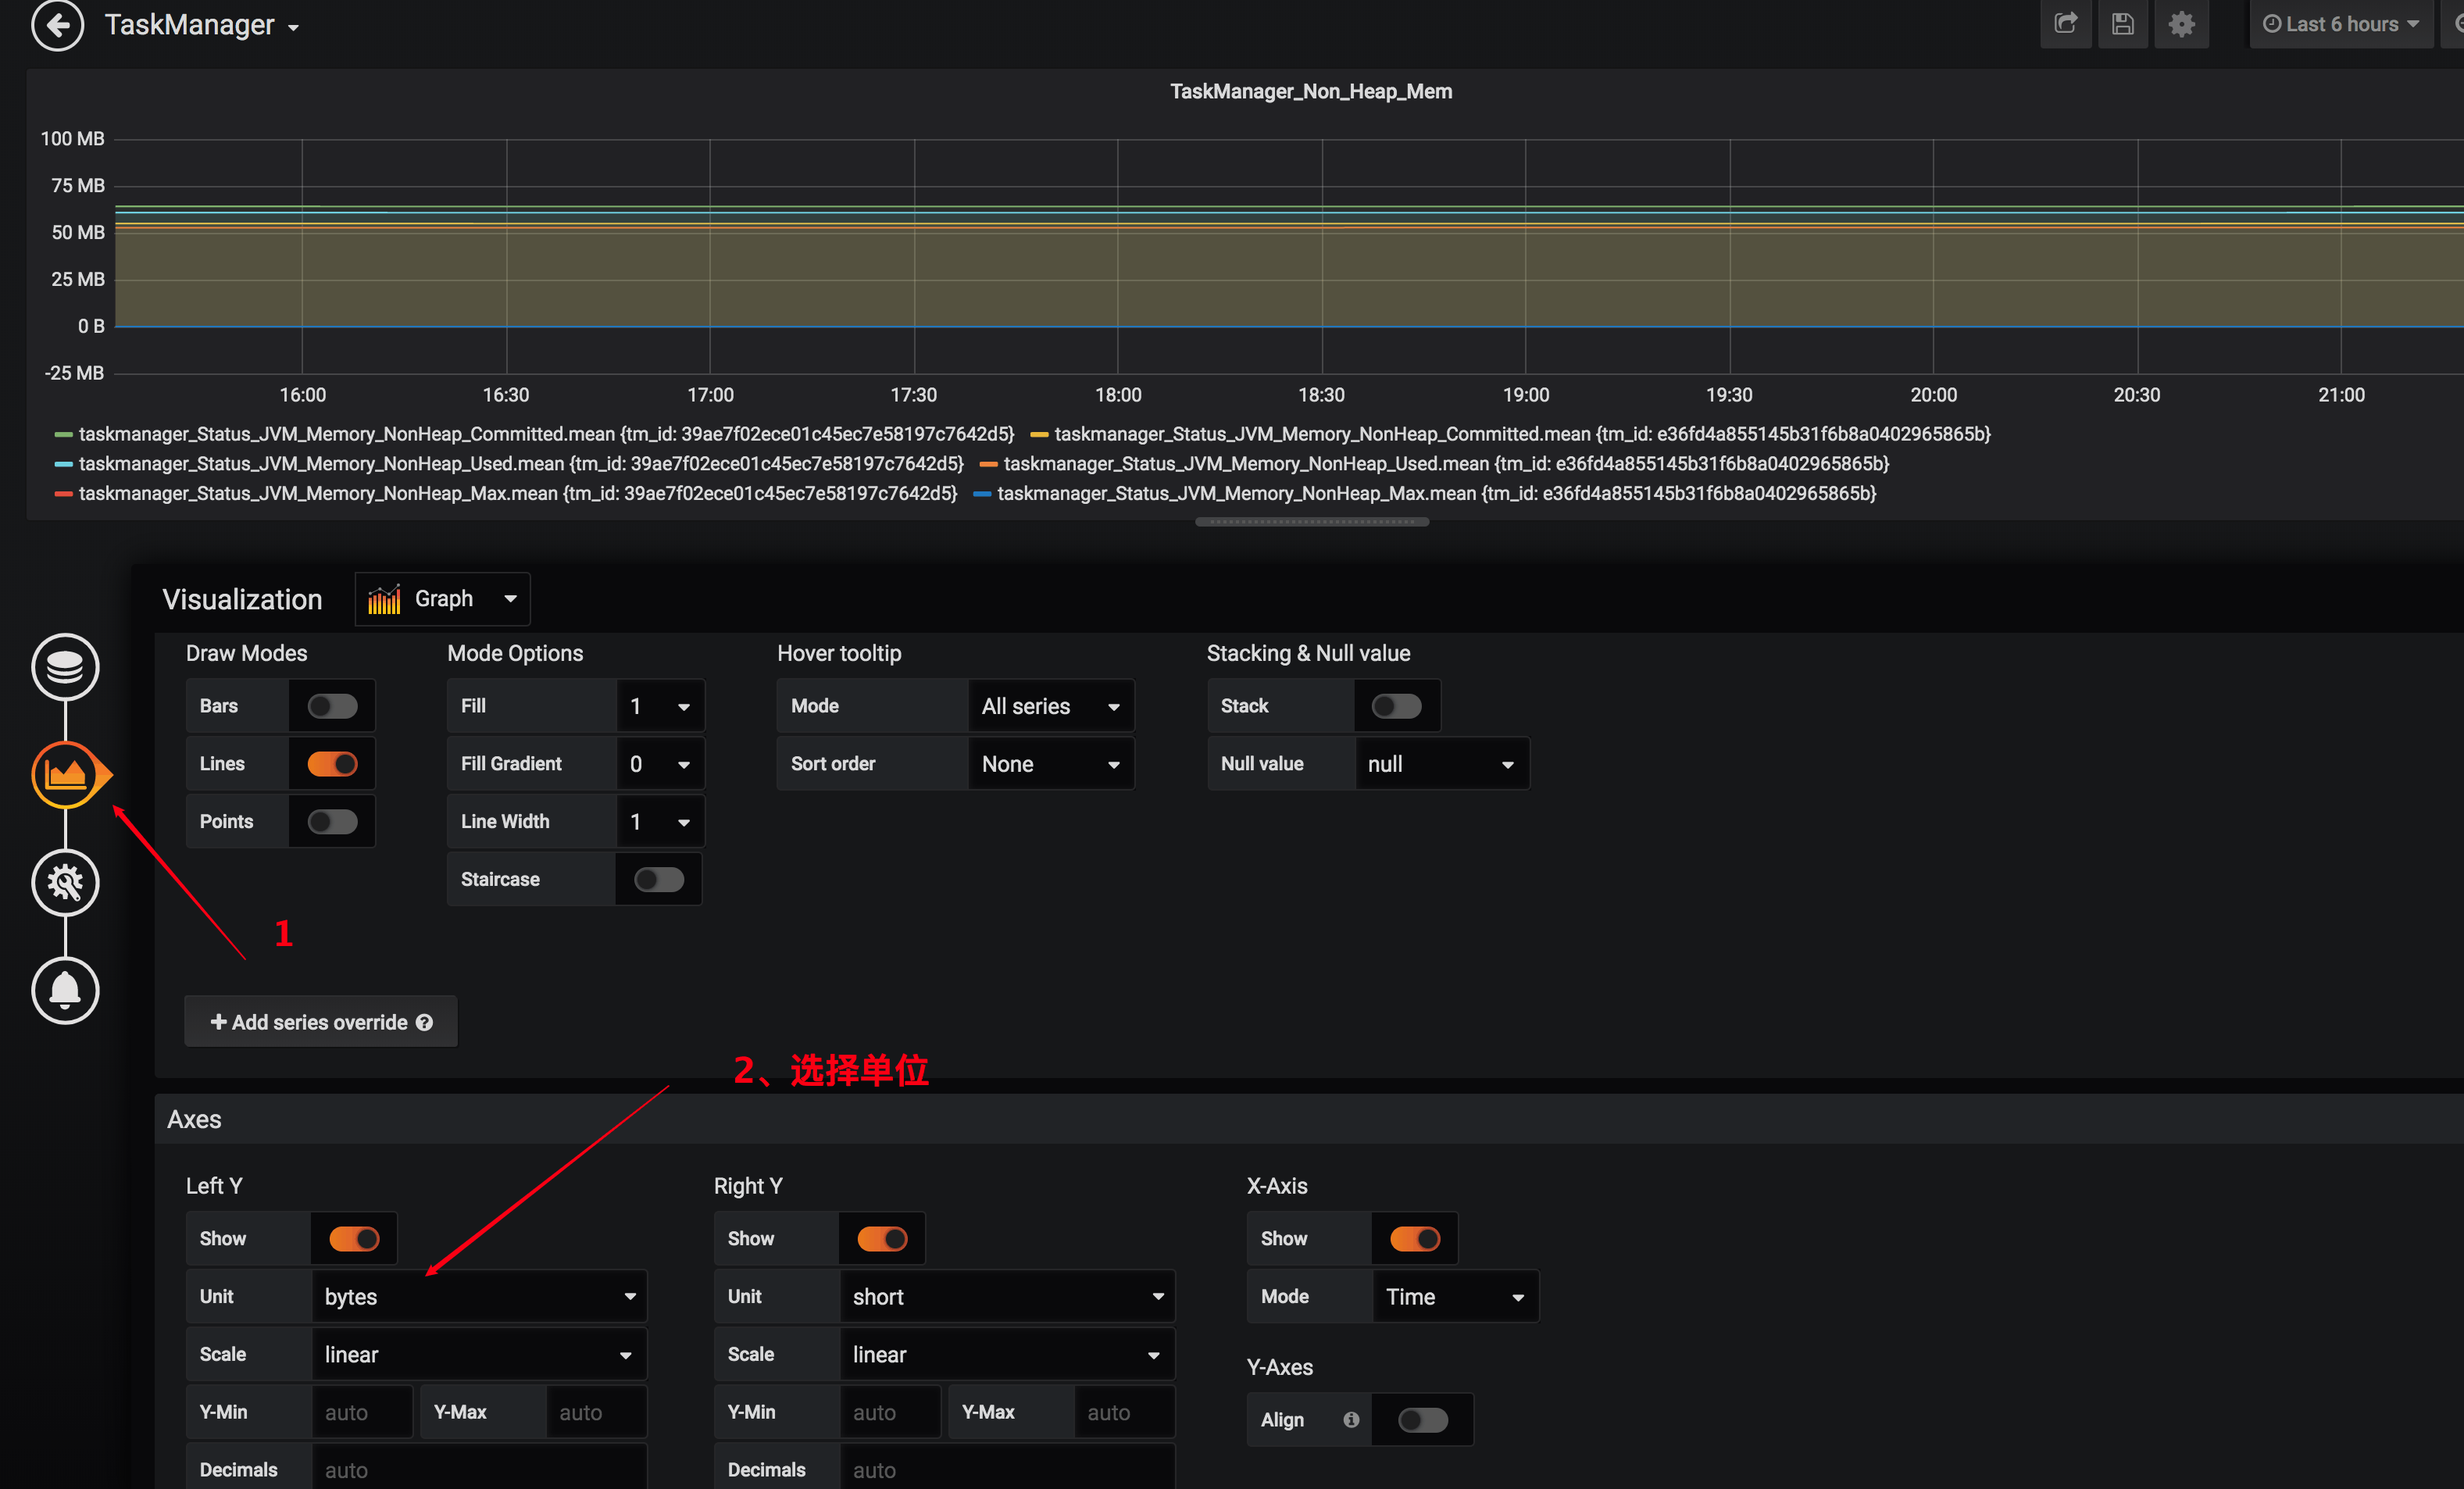Image resolution: width=2464 pixels, height=1489 pixels.
Task: Click Right Y Decimals input field
Action: coord(1008,1469)
